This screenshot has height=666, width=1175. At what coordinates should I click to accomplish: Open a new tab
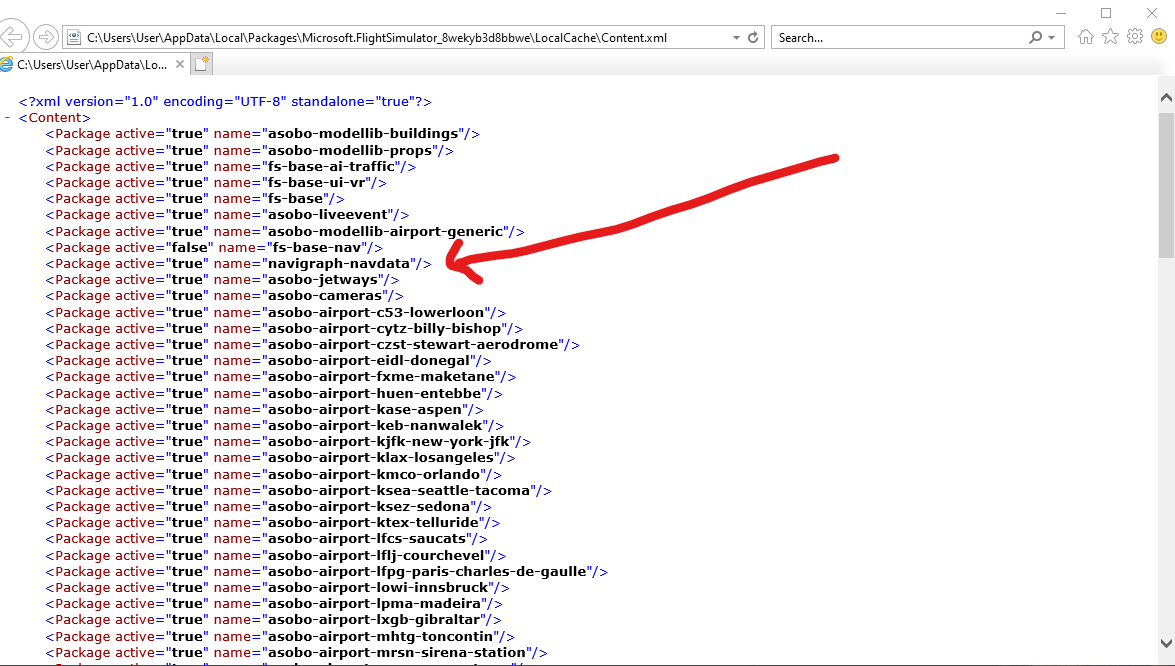(202, 64)
